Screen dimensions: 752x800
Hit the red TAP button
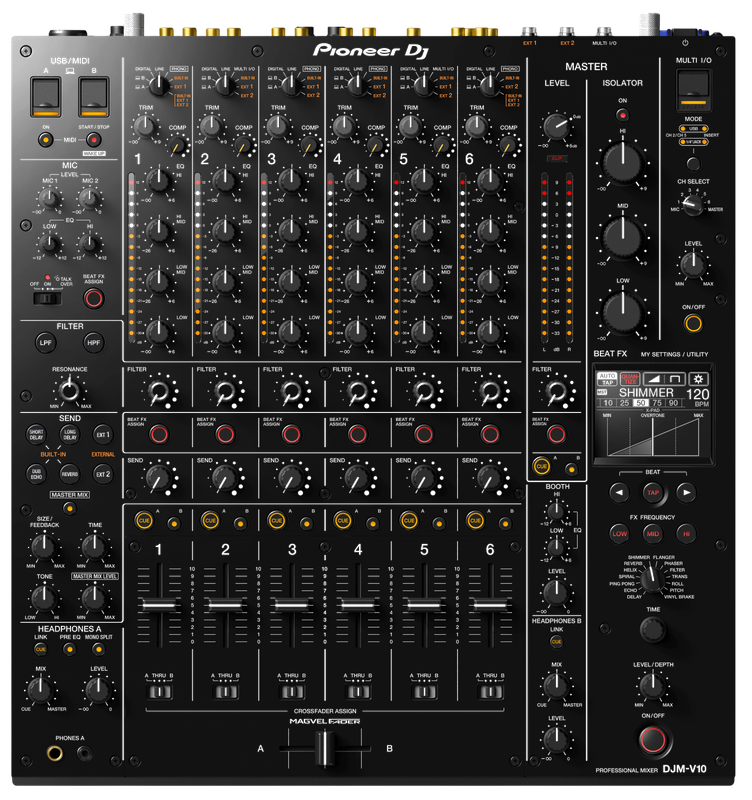(x=653, y=493)
